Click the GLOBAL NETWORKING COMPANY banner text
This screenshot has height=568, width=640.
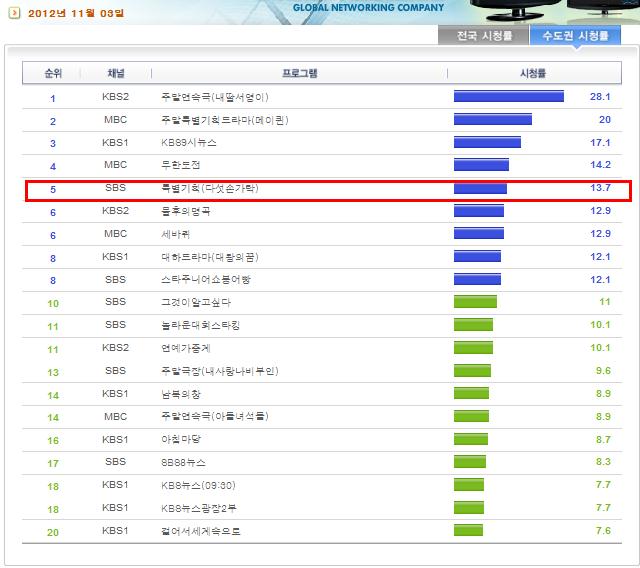(x=368, y=7)
